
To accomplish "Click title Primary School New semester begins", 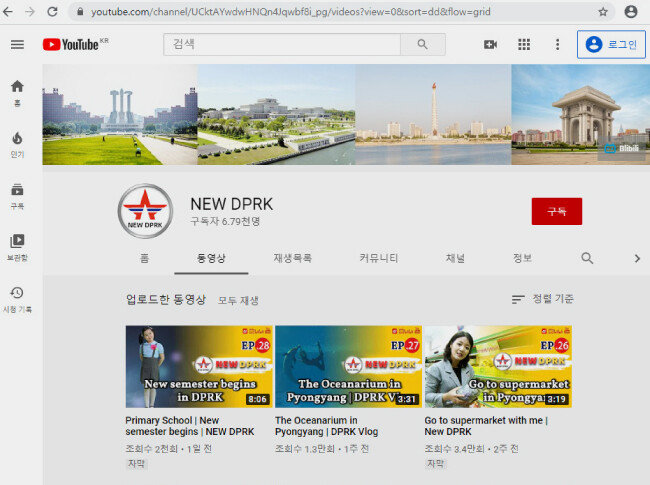I will (190, 426).
